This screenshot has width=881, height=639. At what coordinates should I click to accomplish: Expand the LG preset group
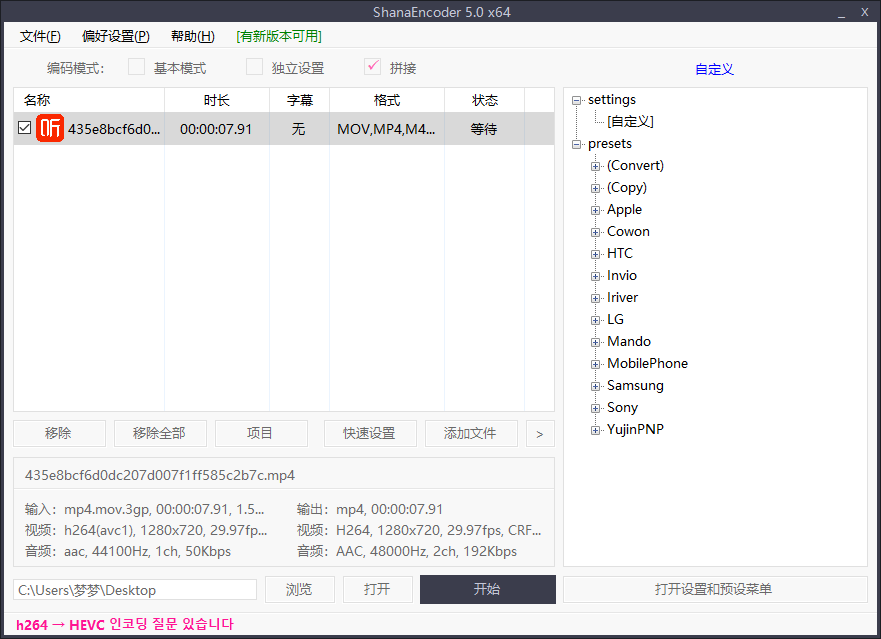click(596, 320)
